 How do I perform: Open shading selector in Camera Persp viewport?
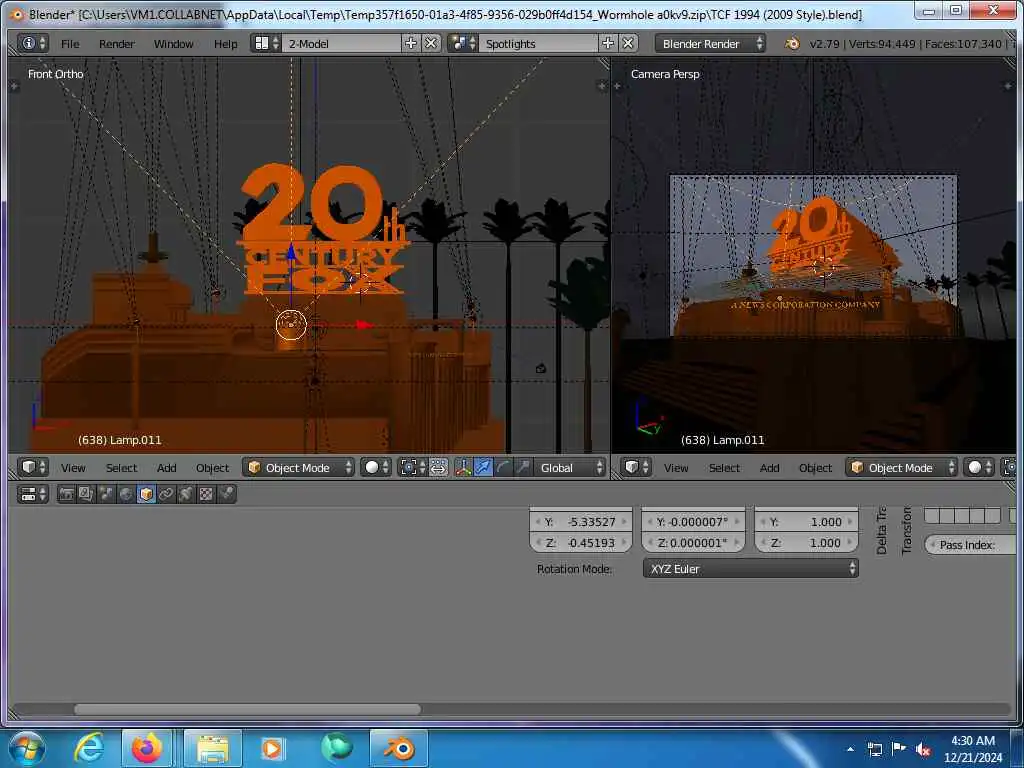coord(979,467)
